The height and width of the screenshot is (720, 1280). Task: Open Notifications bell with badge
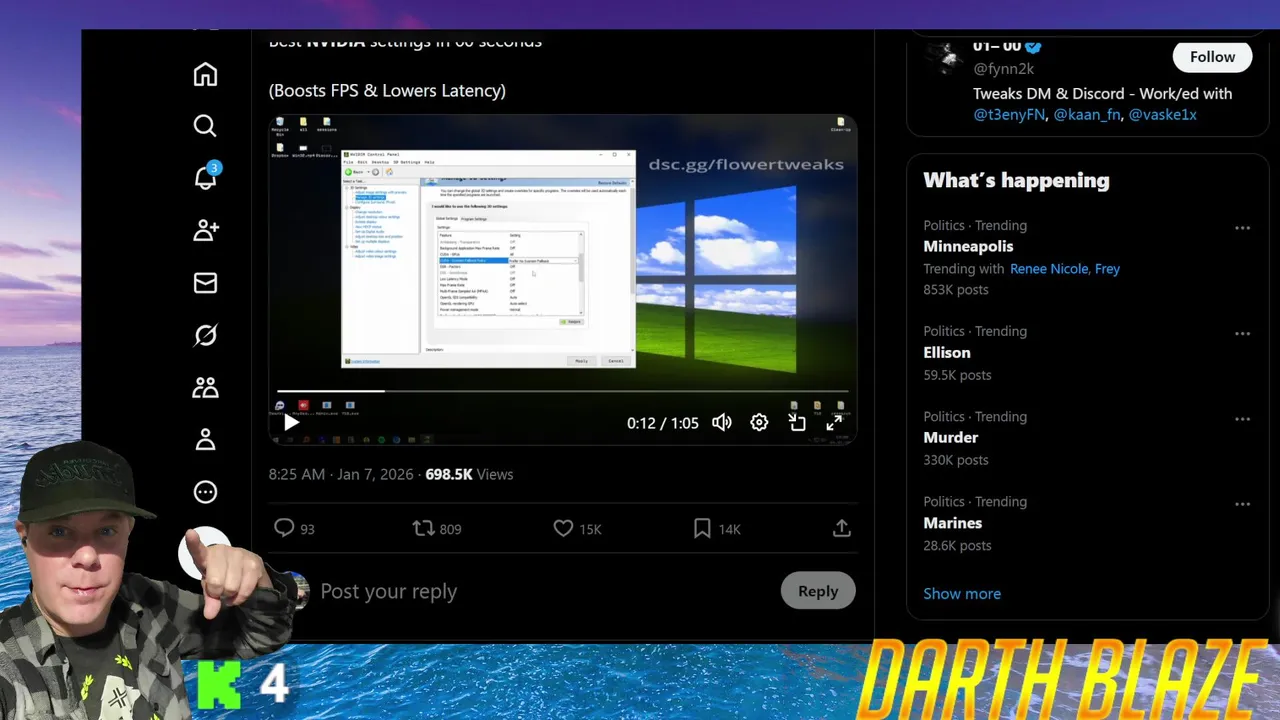(x=206, y=177)
